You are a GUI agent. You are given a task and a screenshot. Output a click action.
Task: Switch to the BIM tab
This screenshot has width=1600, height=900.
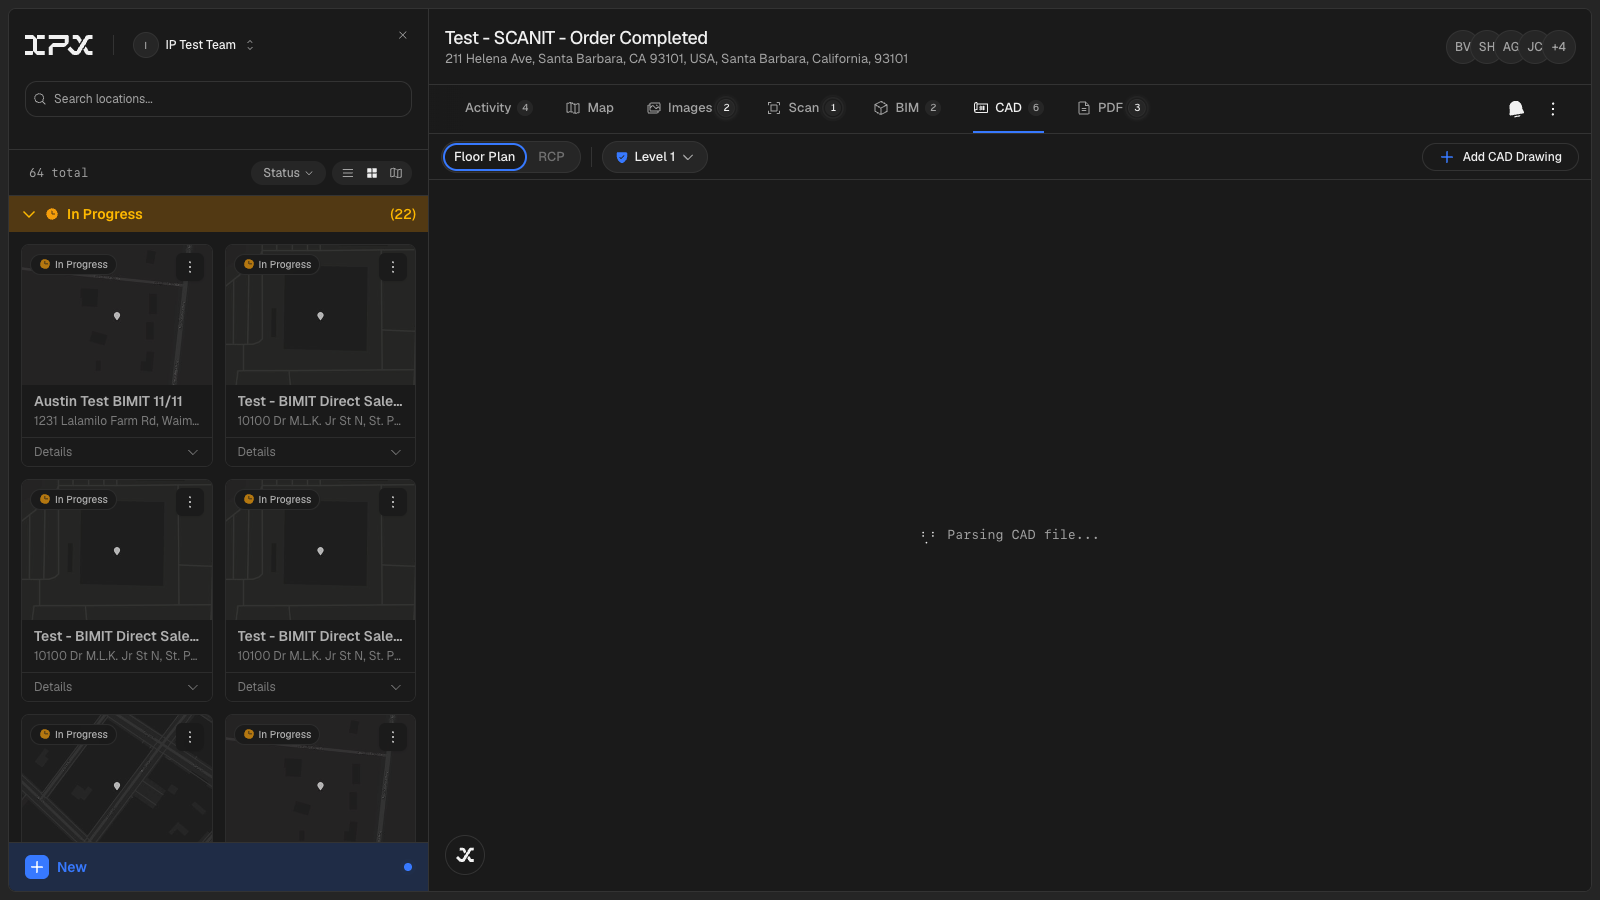coord(907,108)
